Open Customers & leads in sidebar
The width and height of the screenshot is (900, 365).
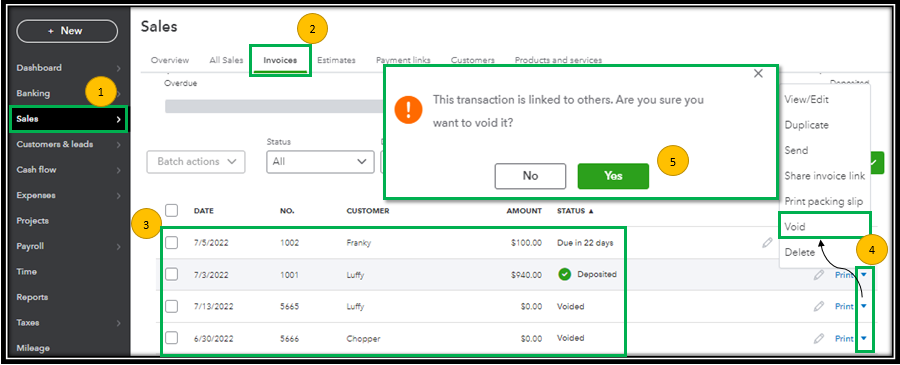[x=55, y=144]
